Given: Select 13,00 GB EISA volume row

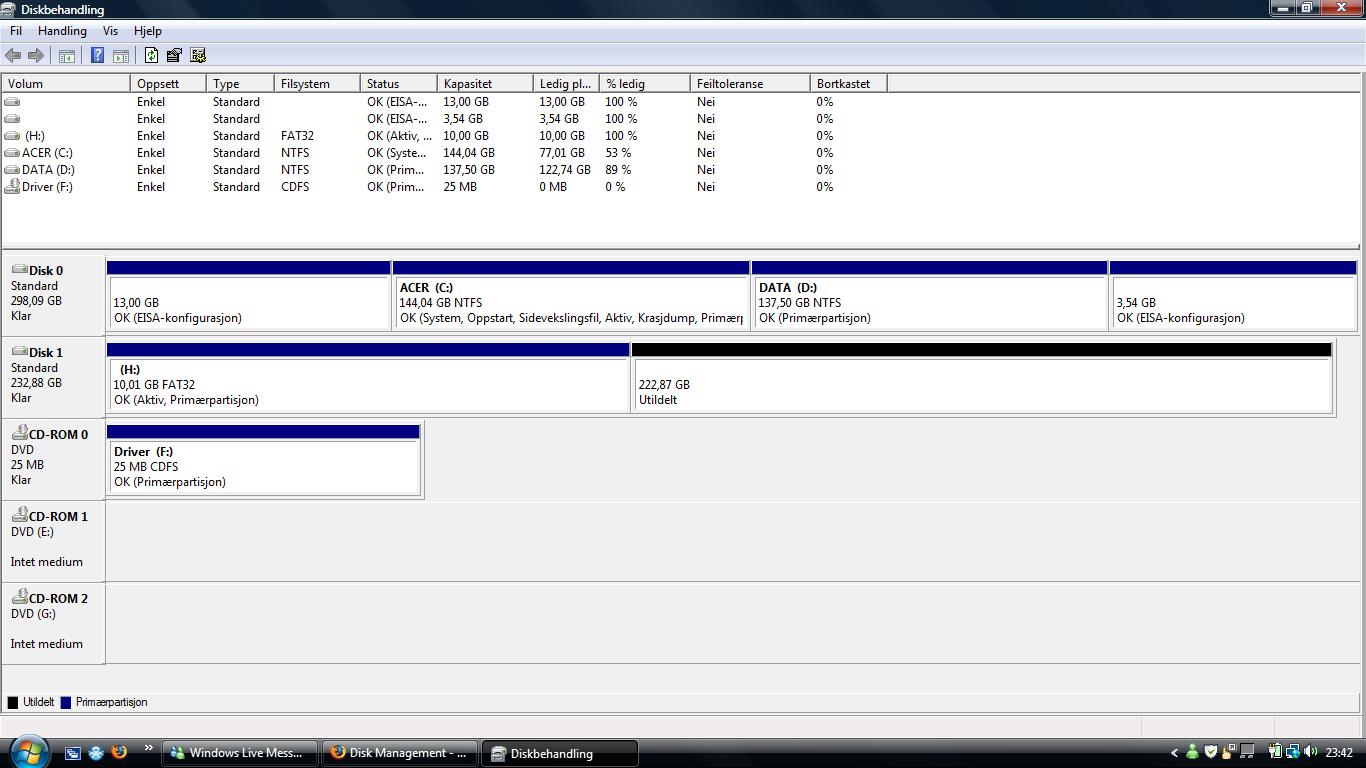Looking at the screenshot, I should coord(444,102).
